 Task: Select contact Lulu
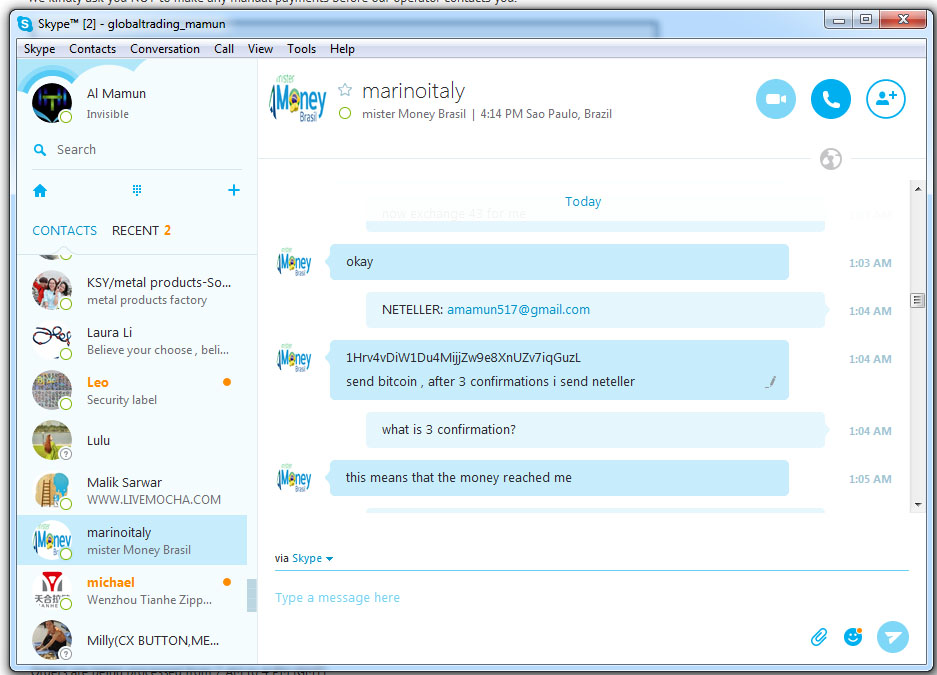click(132, 441)
